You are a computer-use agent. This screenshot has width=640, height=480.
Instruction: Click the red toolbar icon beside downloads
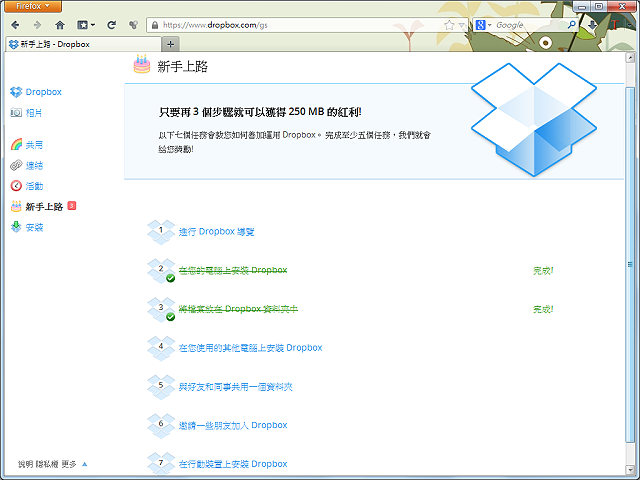point(614,25)
